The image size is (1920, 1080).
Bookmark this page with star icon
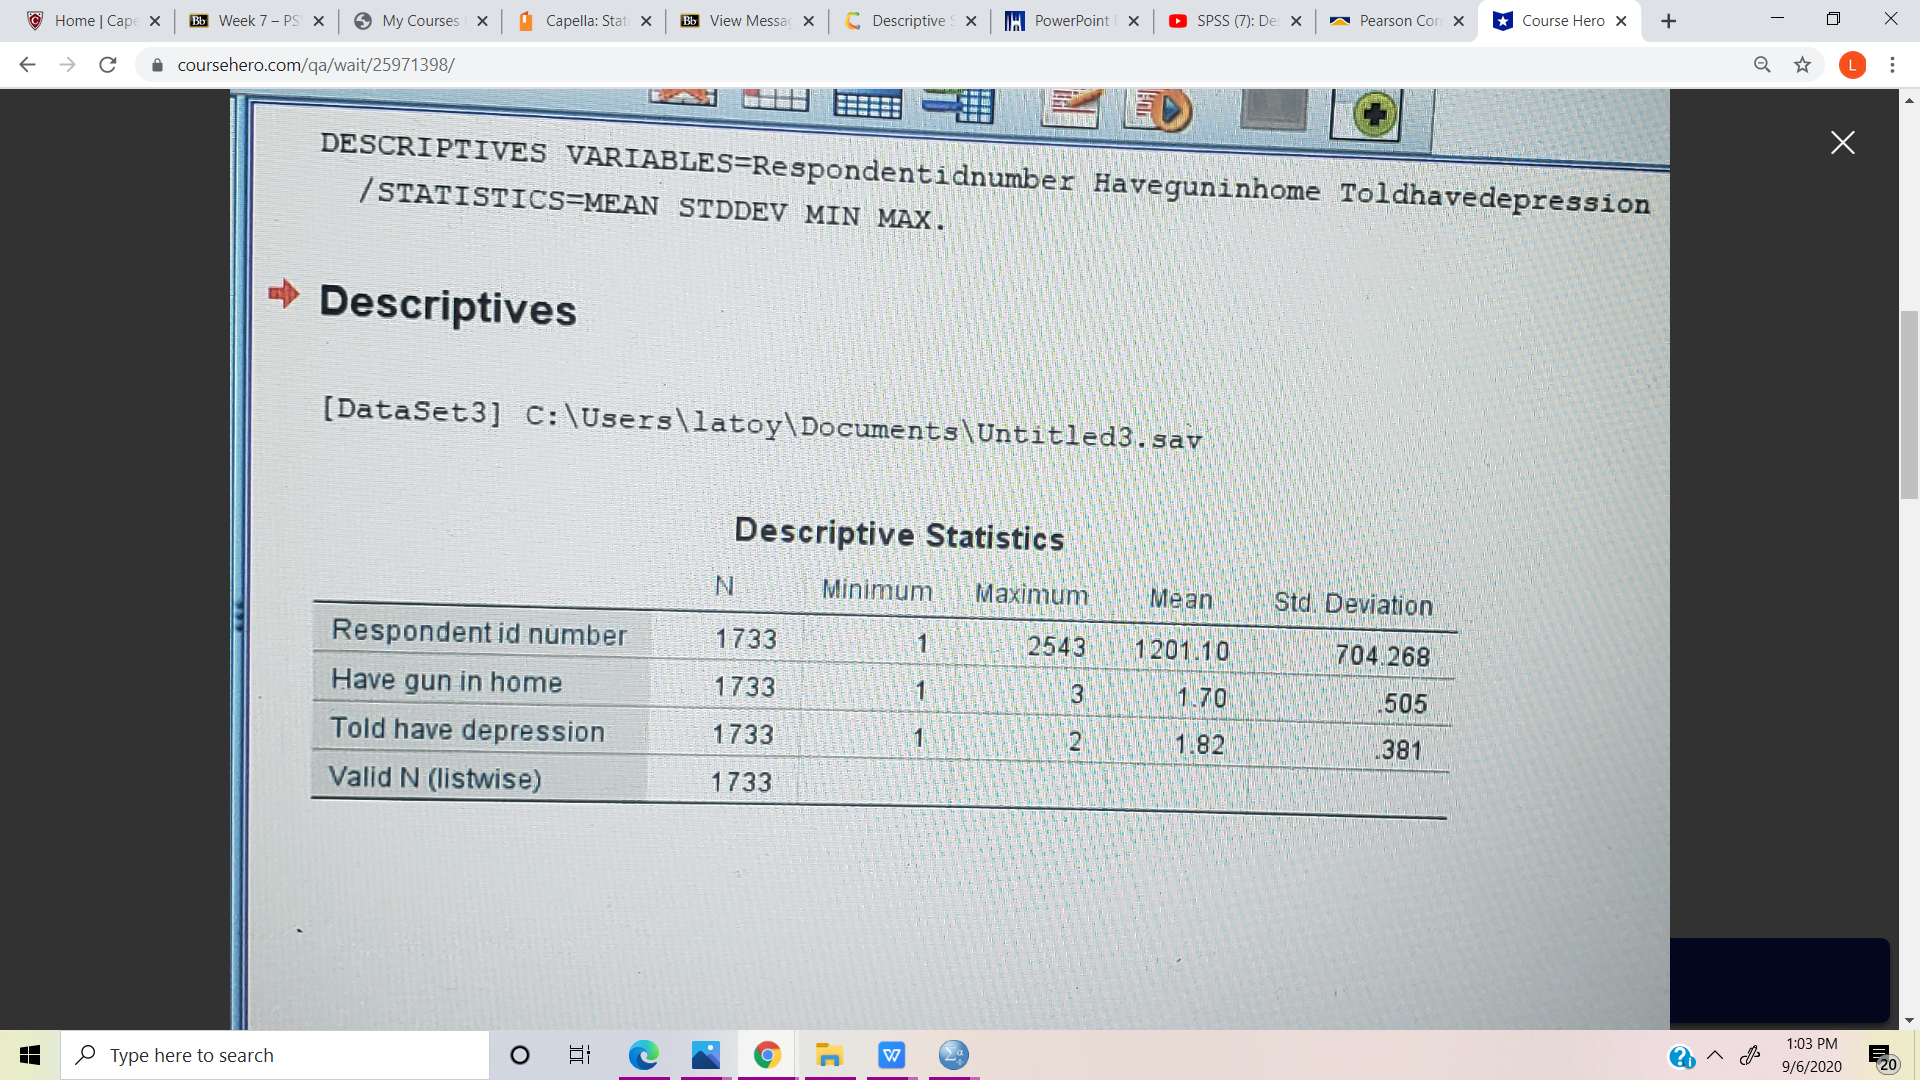[x=1802, y=65]
